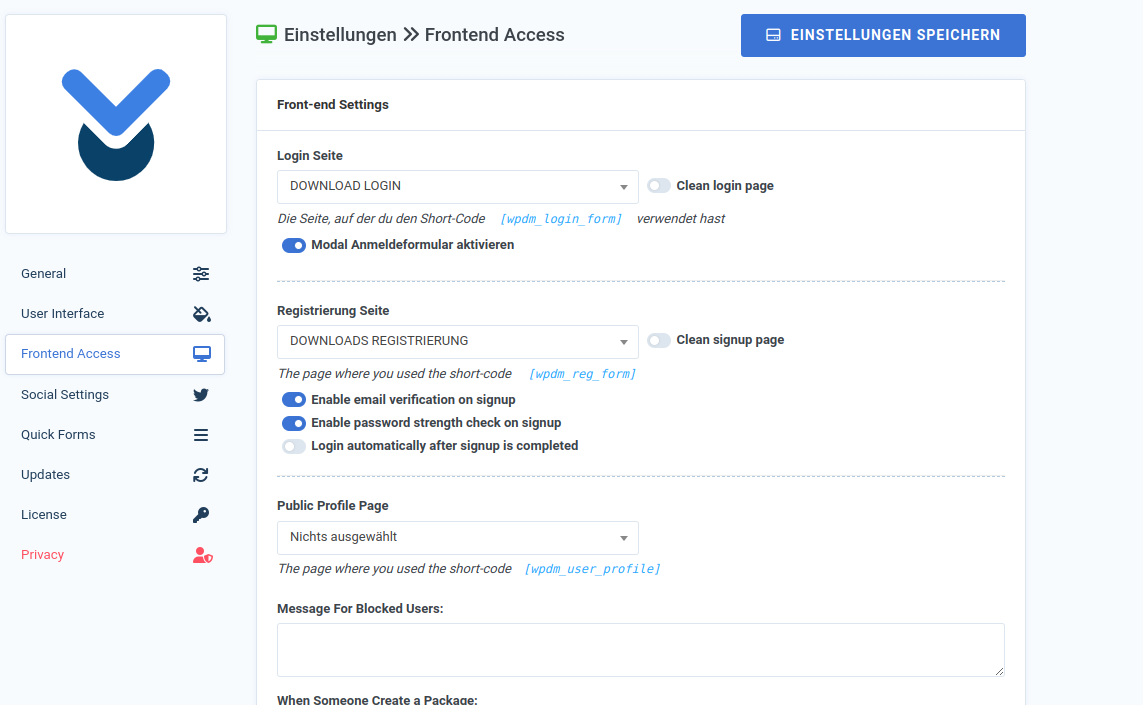Click the download manager logo image
Image resolution: width=1143 pixels, height=705 pixels.
point(116,124)
